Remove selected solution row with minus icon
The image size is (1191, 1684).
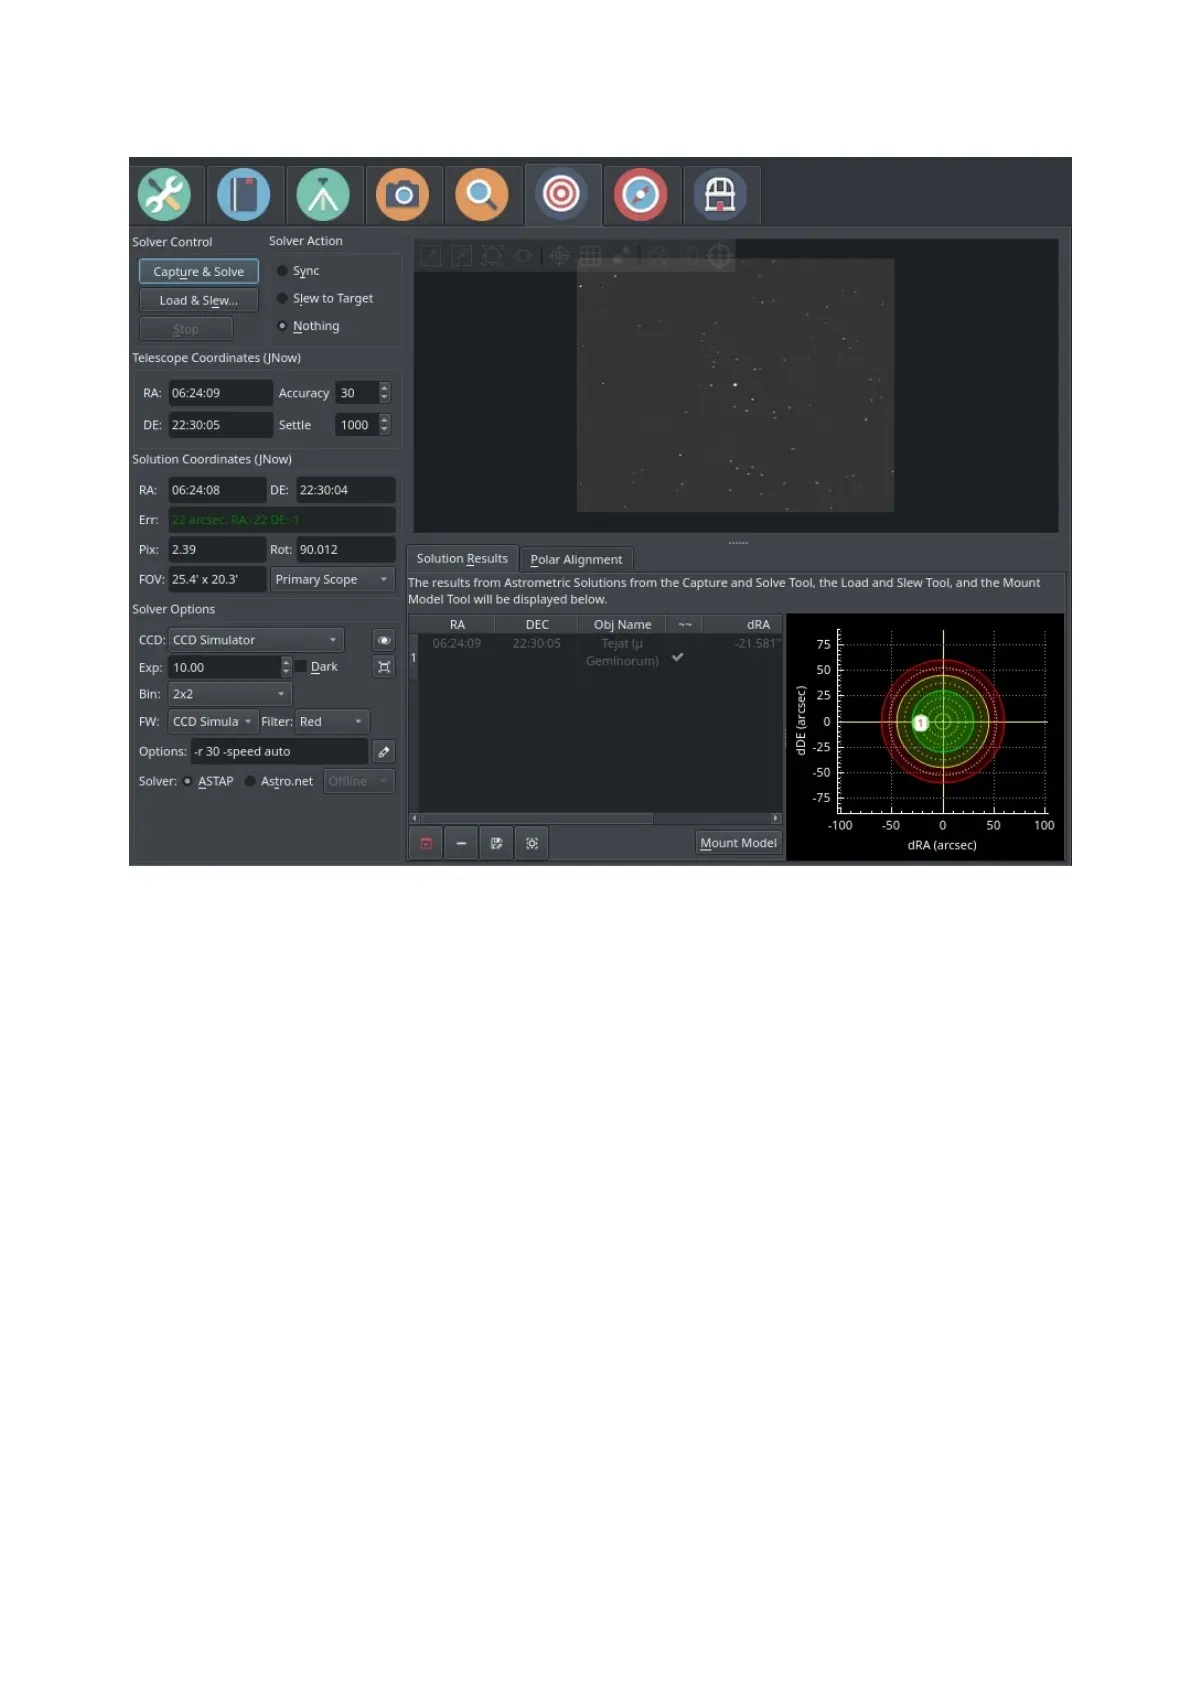461,843
